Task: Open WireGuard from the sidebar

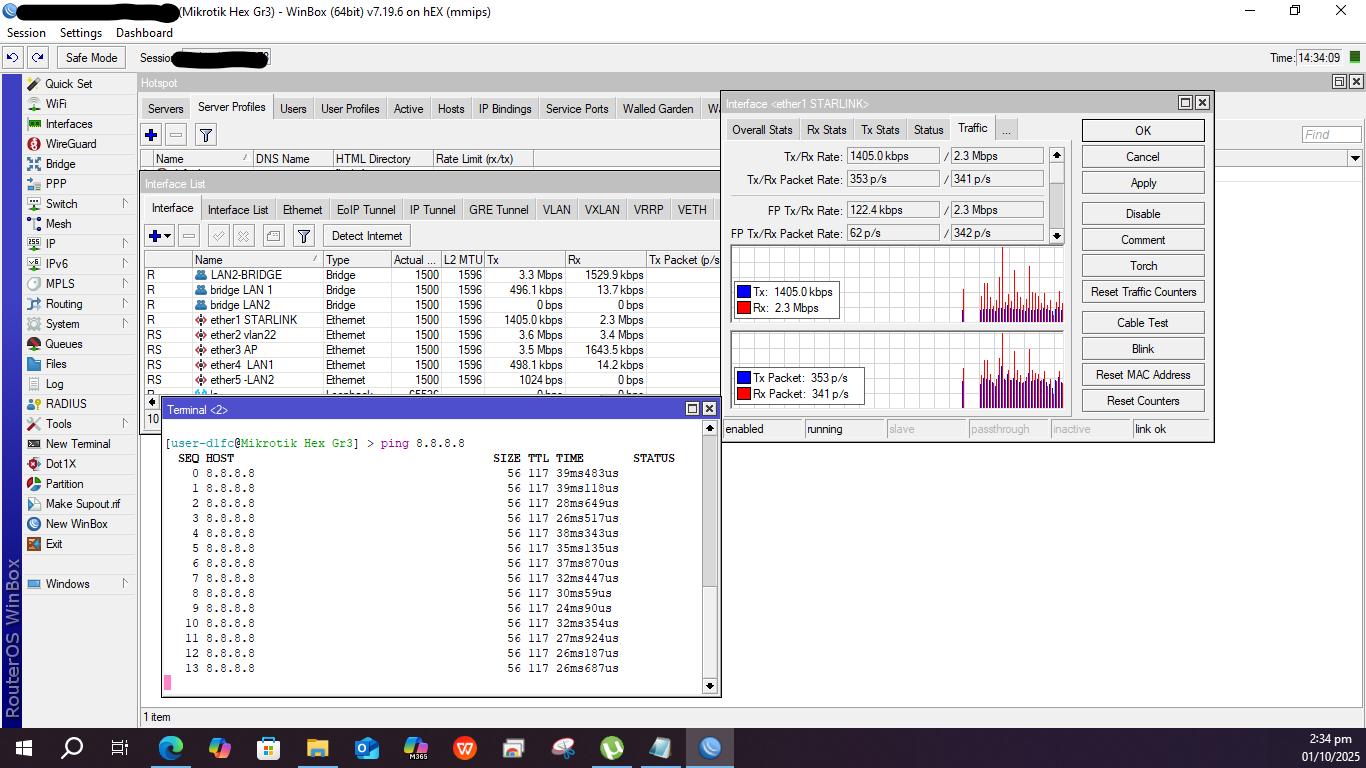Action: [x=70, y=144]
